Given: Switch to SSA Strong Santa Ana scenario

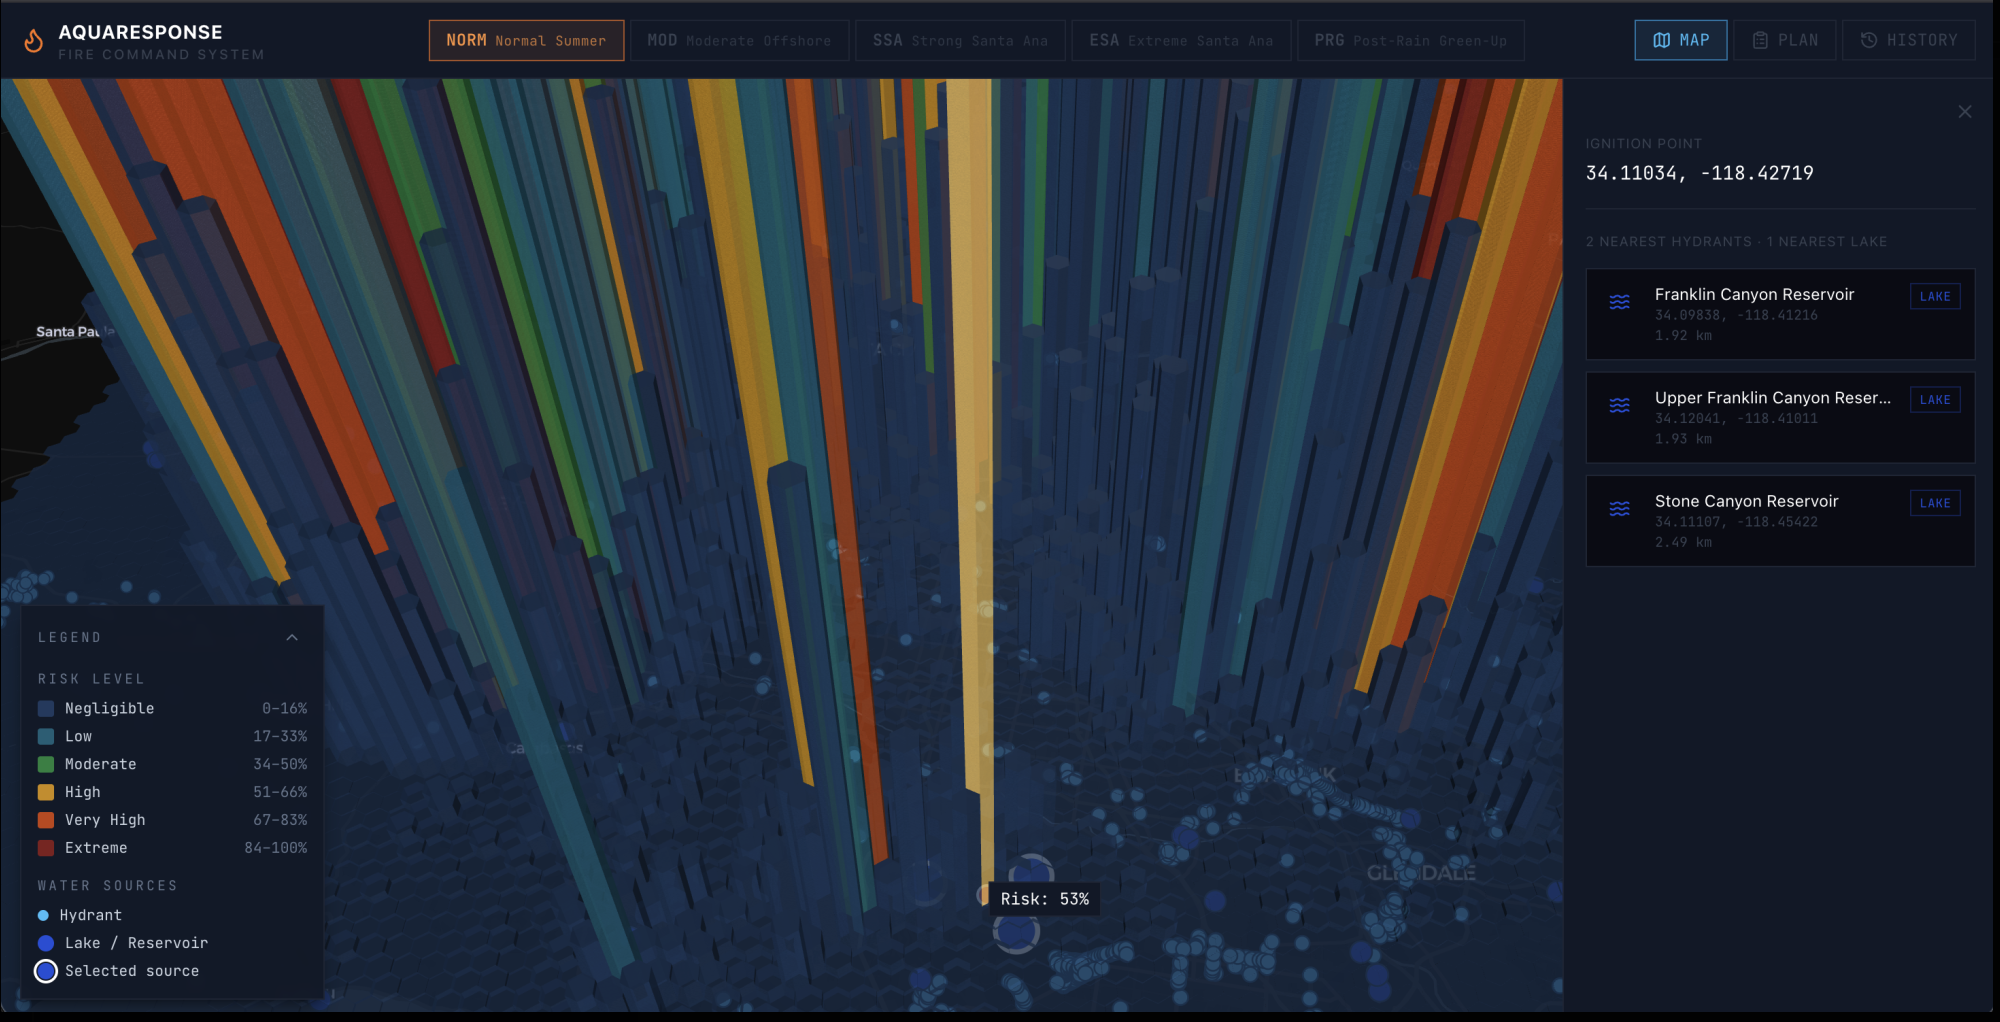Looking at the screenshot, I should click(x=960, y=41).
